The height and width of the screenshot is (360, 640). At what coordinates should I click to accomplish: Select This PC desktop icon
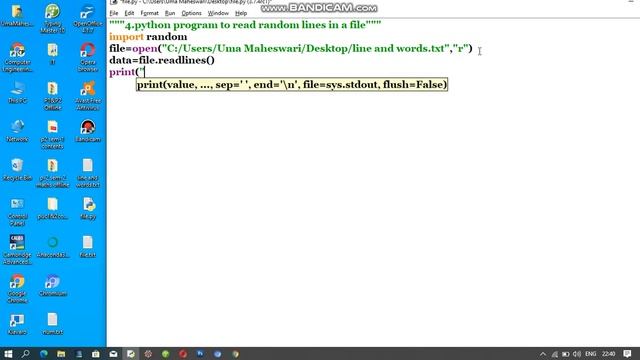[17, 92]
